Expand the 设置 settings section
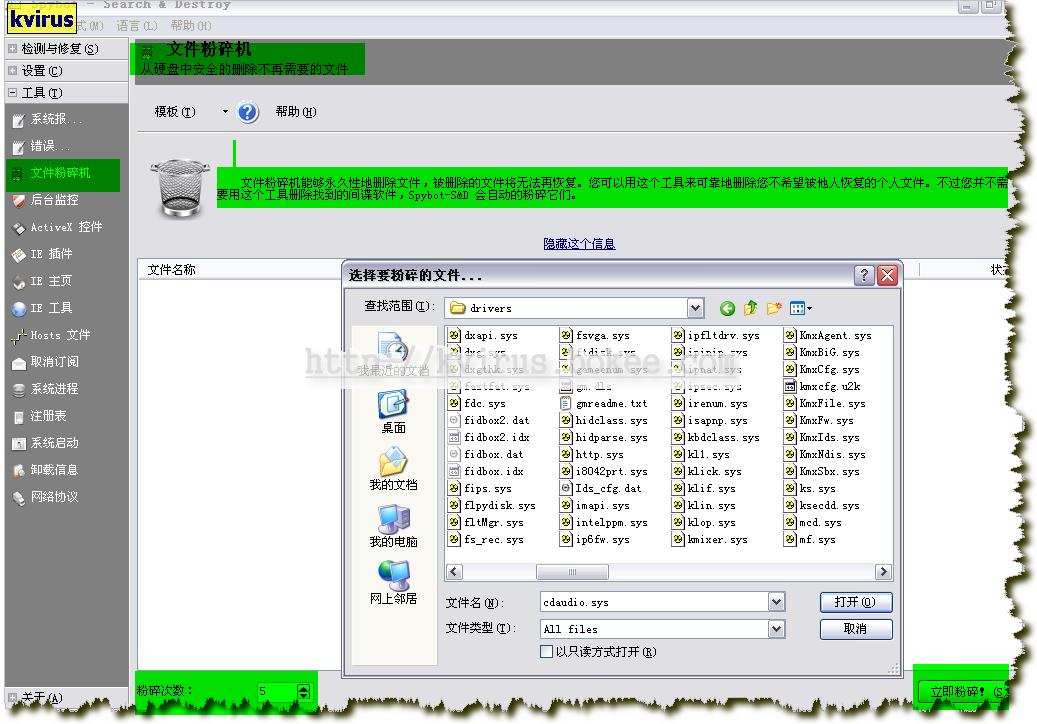The image size is (1037, 724). (12, 70)
